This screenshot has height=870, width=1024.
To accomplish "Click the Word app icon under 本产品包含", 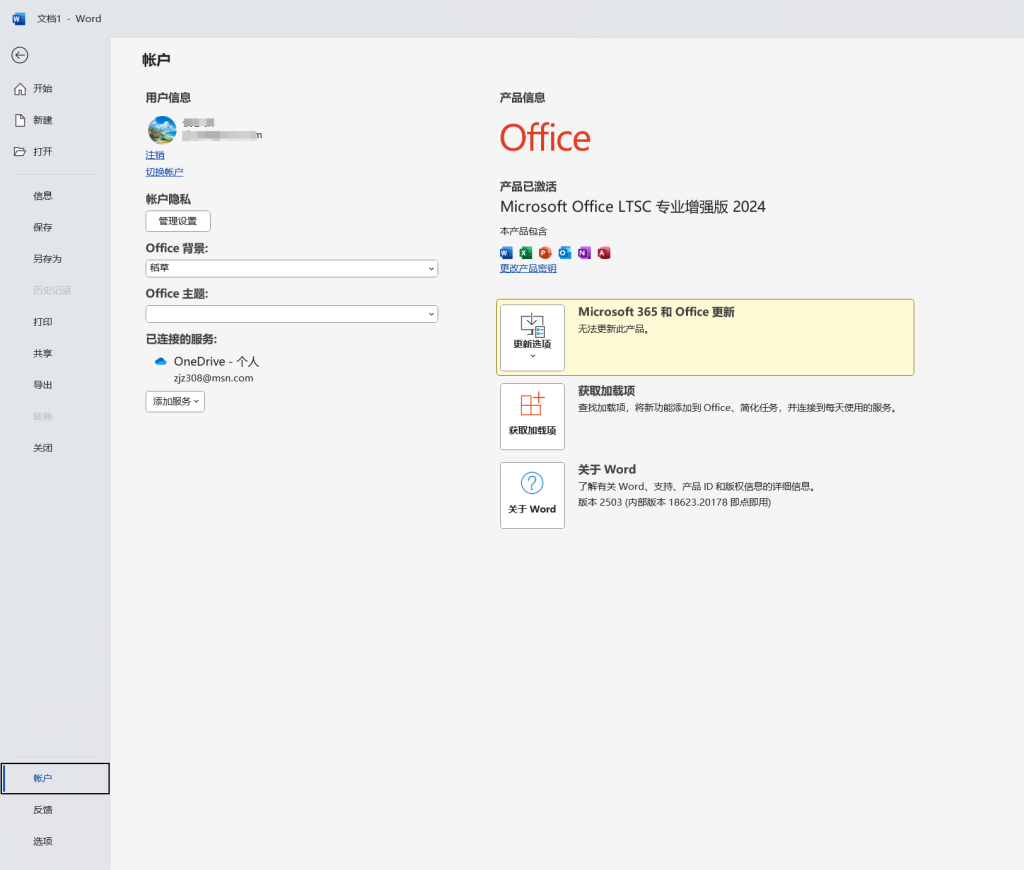I will [x=506, y=253].
